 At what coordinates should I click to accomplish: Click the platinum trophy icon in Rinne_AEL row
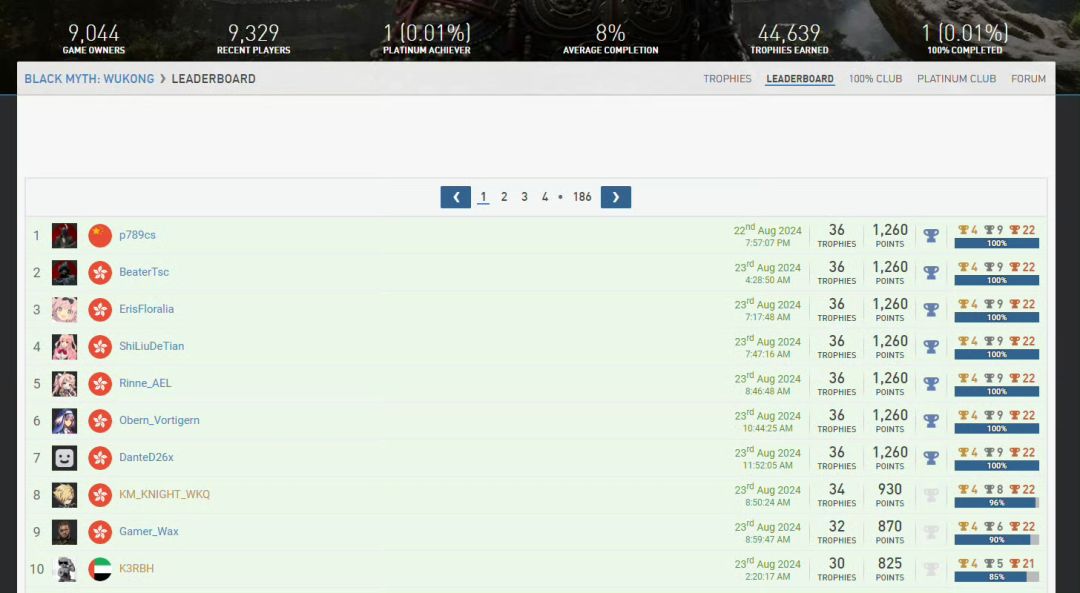tap(931, 384)
